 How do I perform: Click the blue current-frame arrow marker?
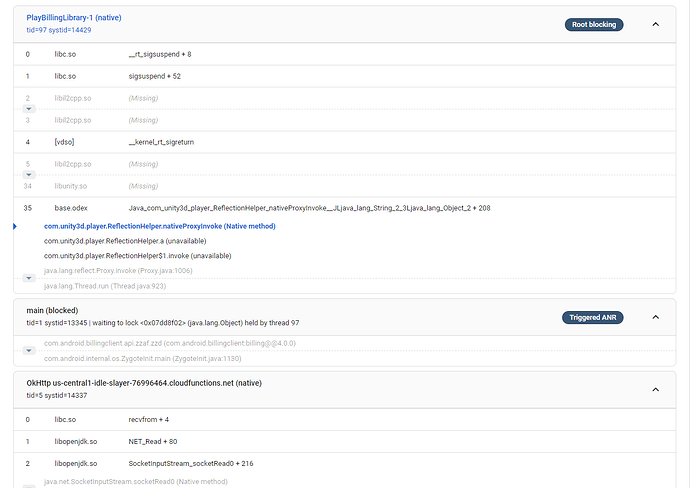(15, 227)
